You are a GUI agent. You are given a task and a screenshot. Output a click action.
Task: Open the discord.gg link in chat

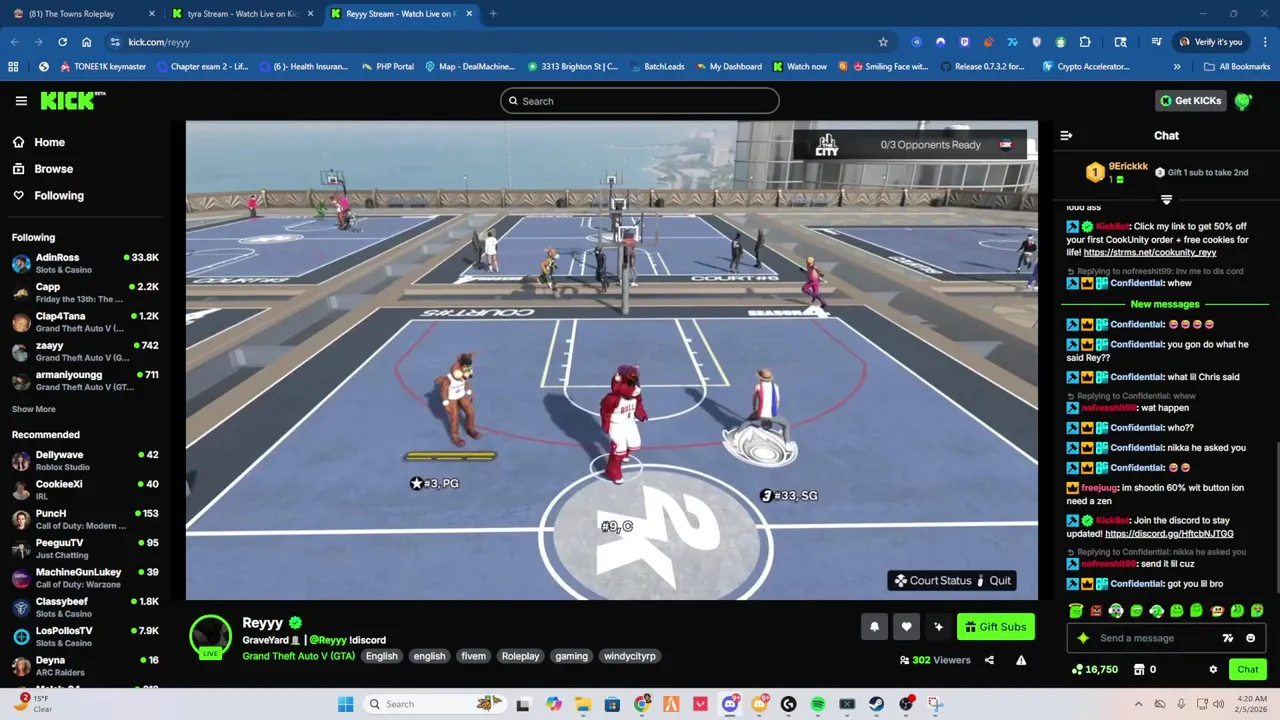click(1169, 534)
